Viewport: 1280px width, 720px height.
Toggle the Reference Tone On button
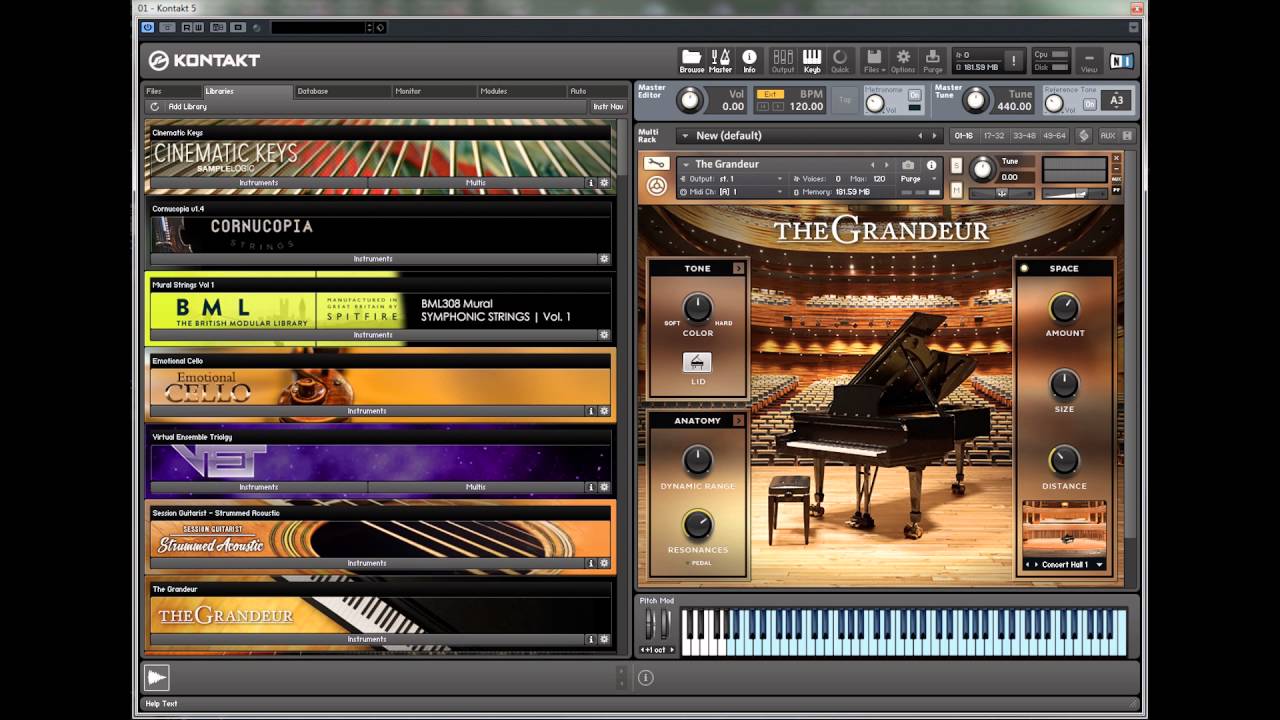pos(1090,104)
